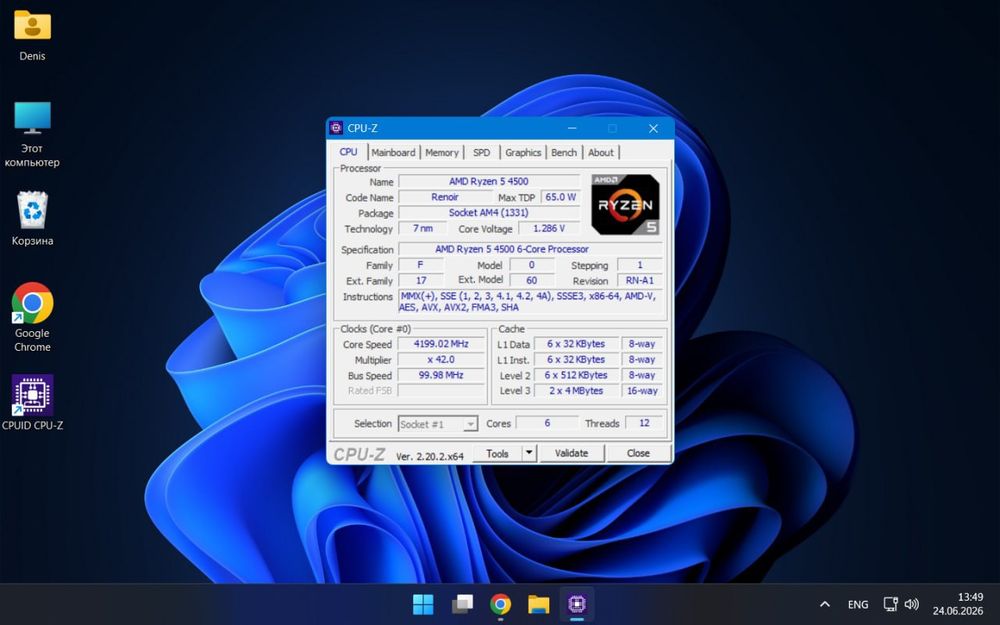Viewport: 1000px width, 625px height.
Task: Click the Level 3 16-way field
Action: 642,390
